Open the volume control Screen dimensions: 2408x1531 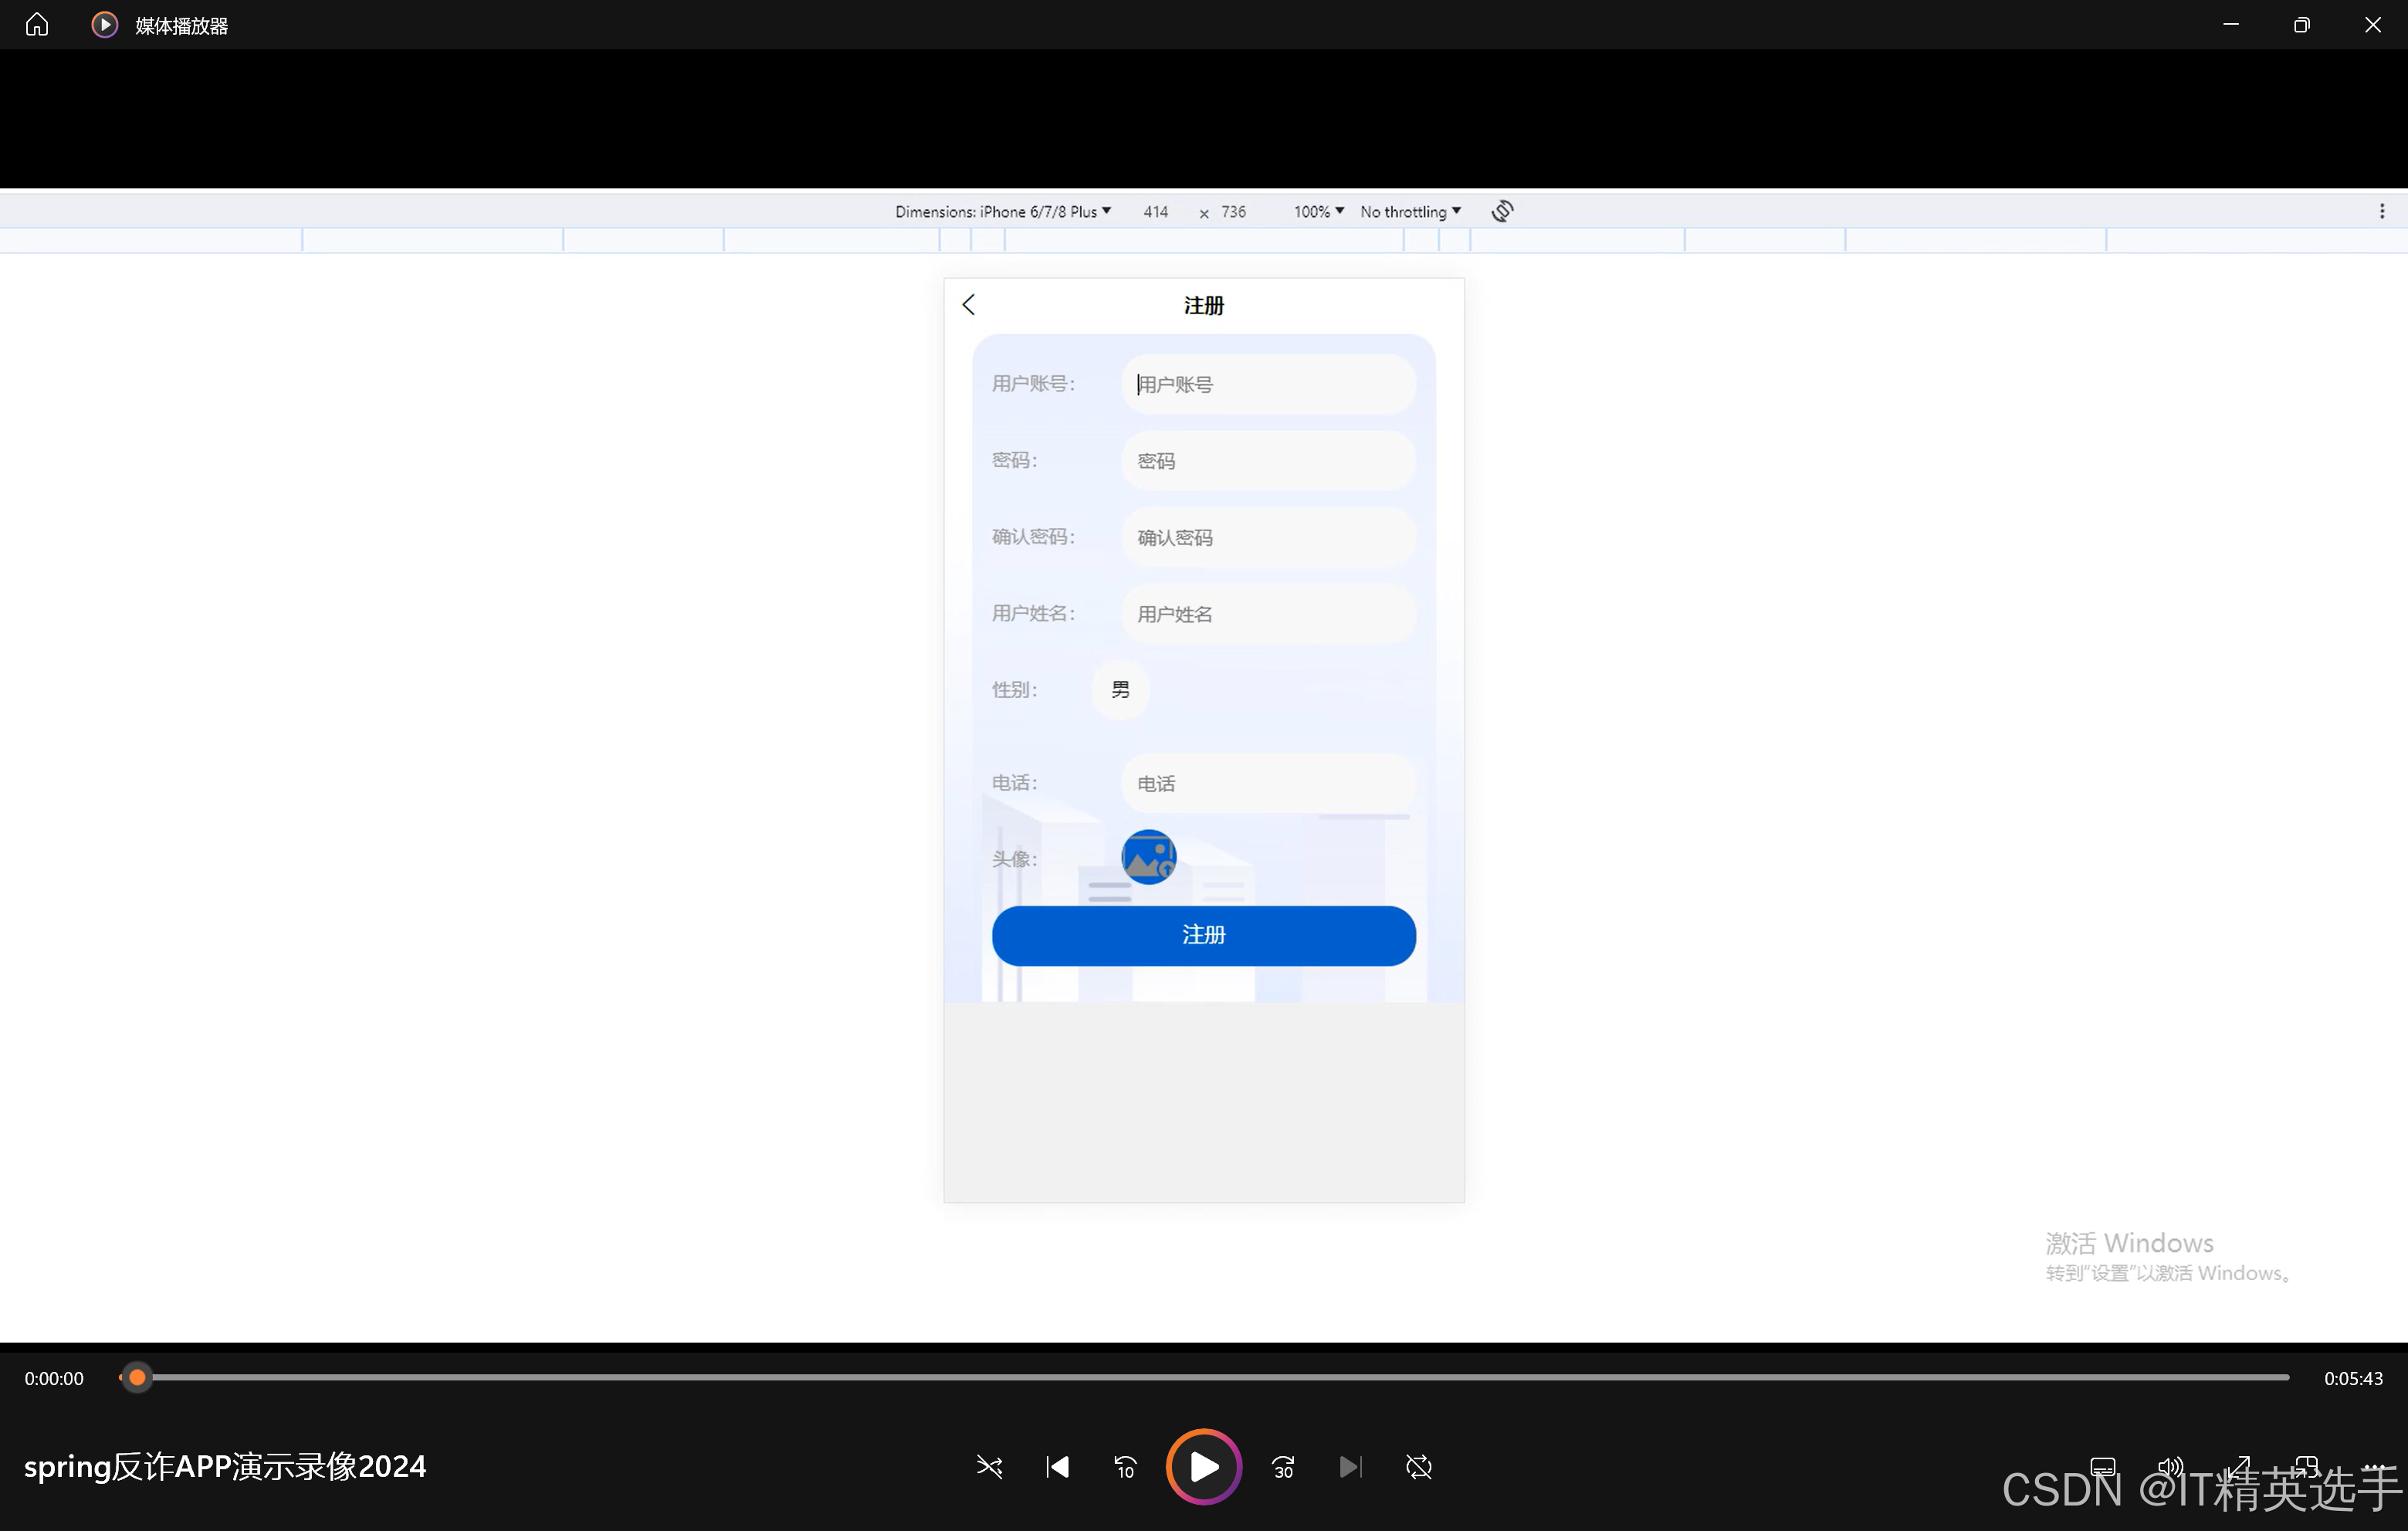pos(2170,1466)
